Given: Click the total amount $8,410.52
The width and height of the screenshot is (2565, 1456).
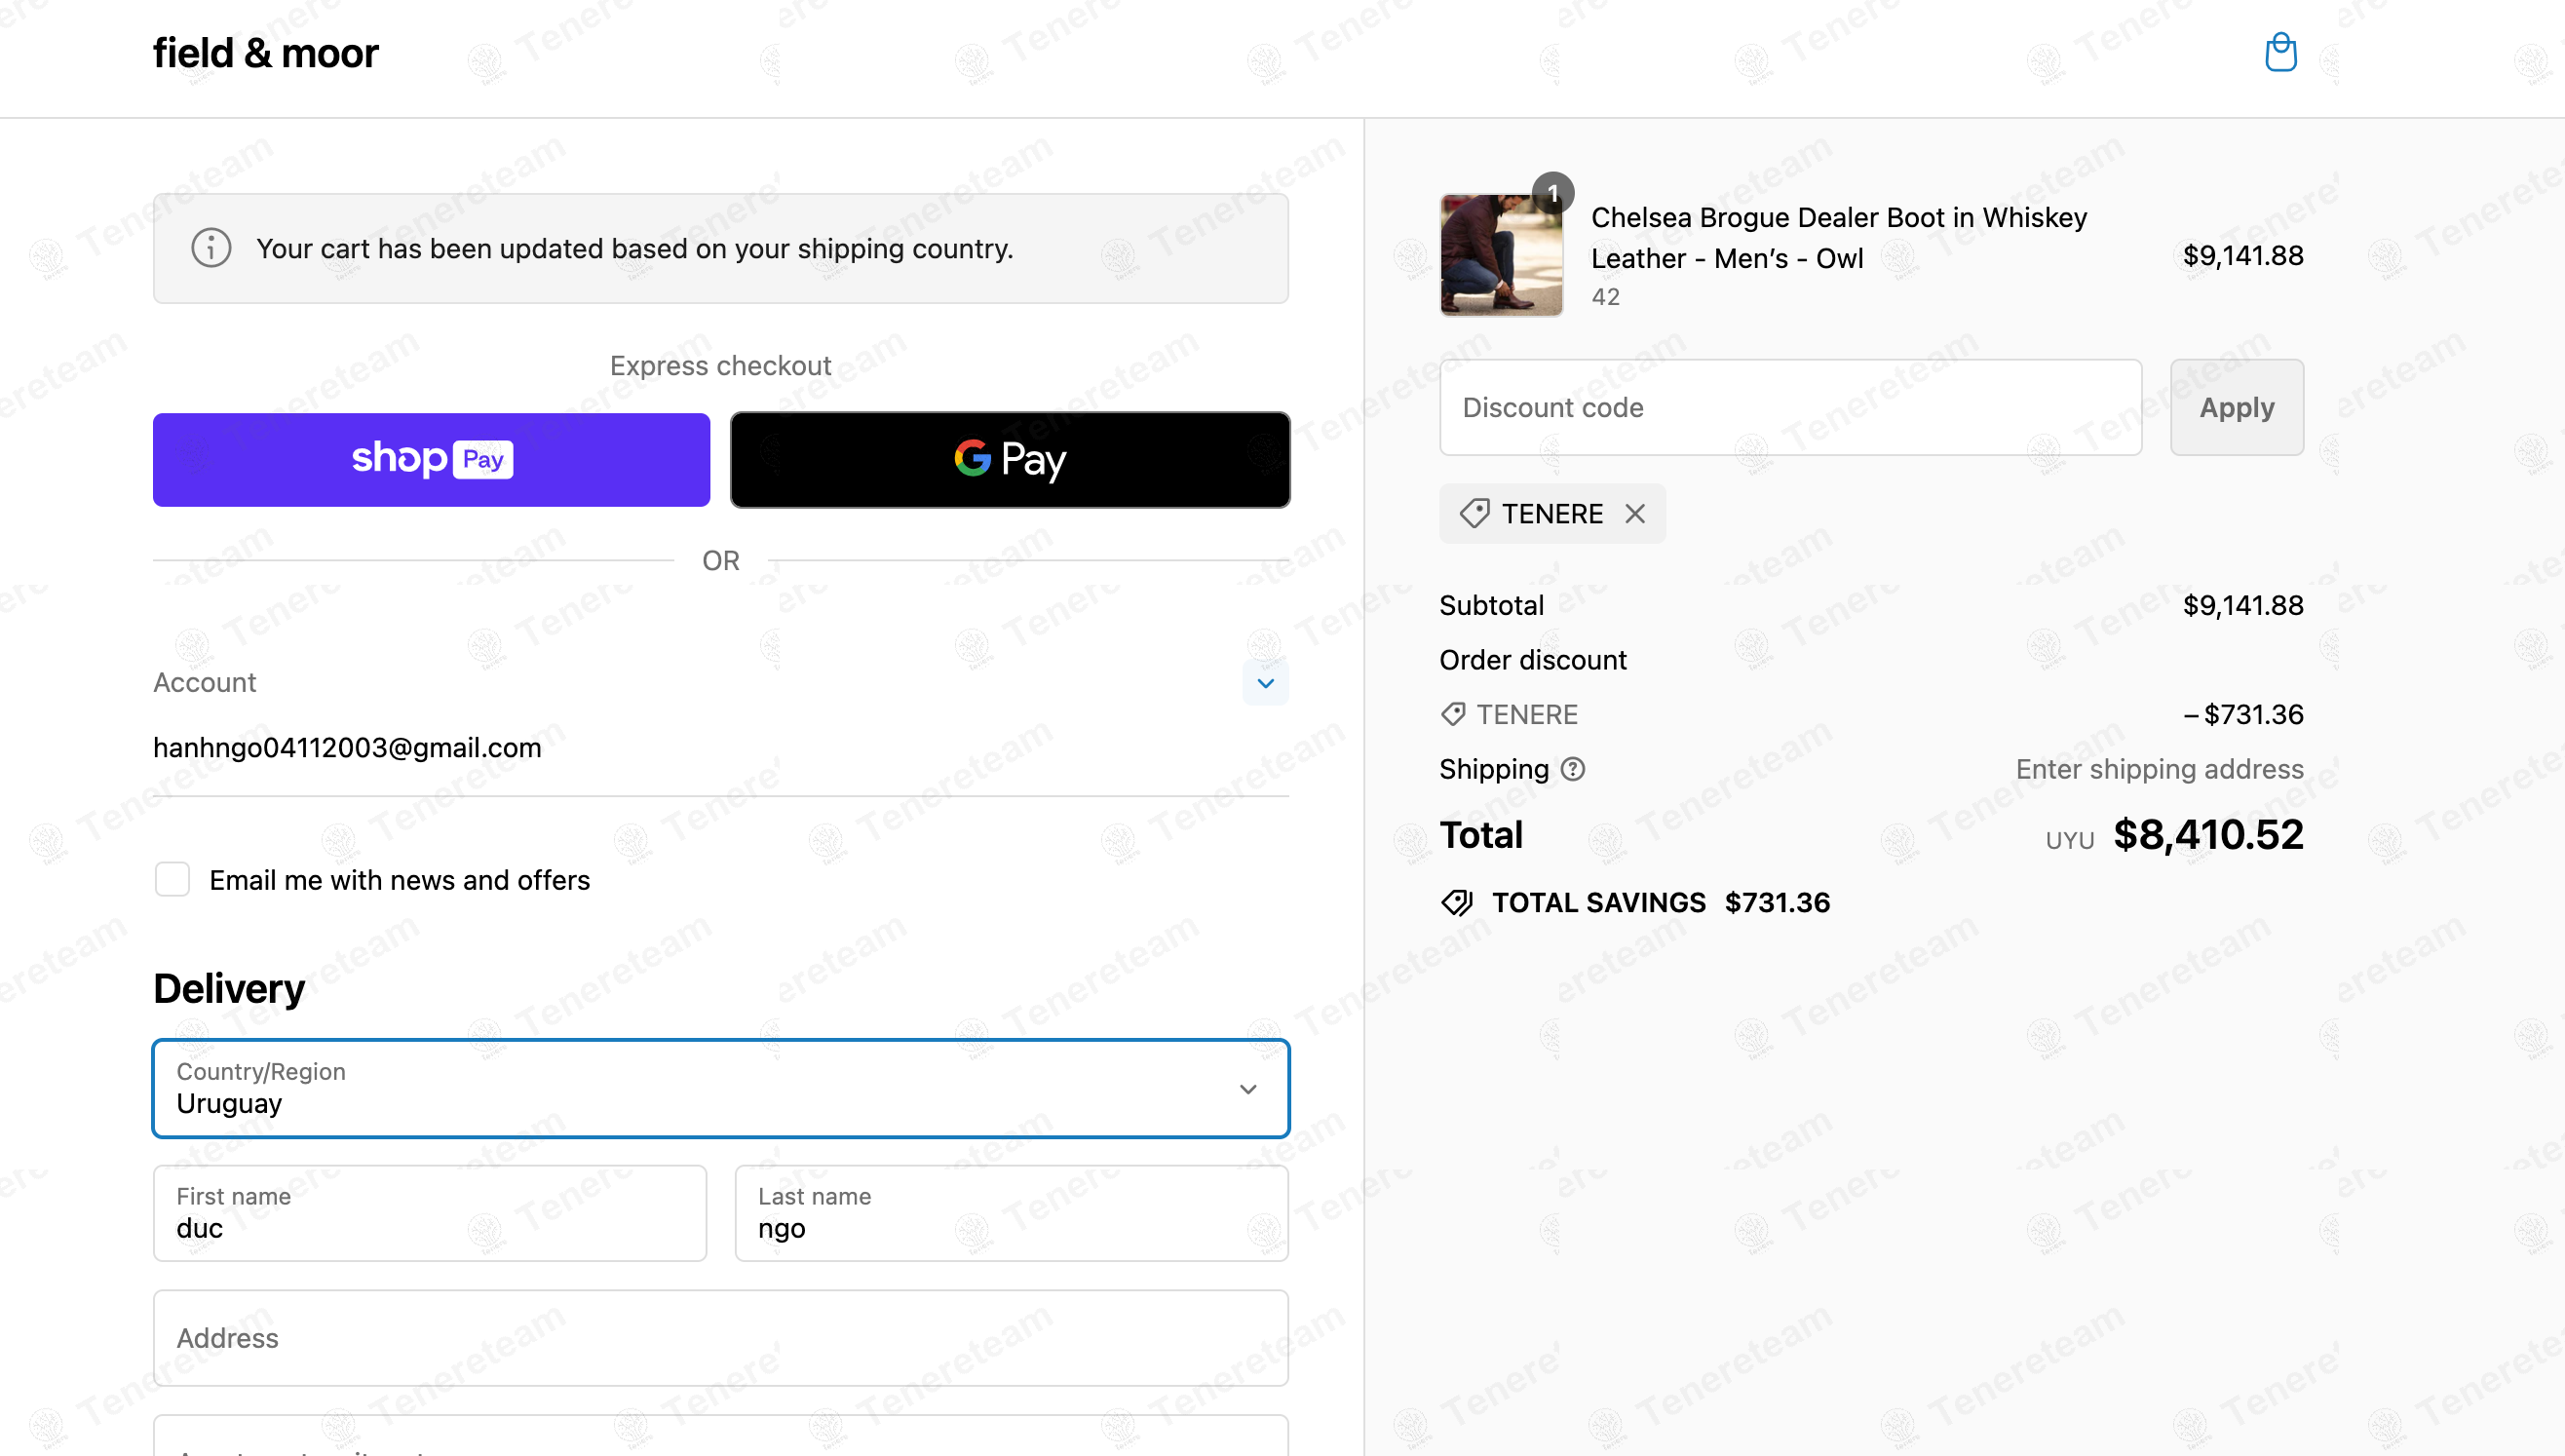Looking at the screenshot, I should coord(2207,835).
